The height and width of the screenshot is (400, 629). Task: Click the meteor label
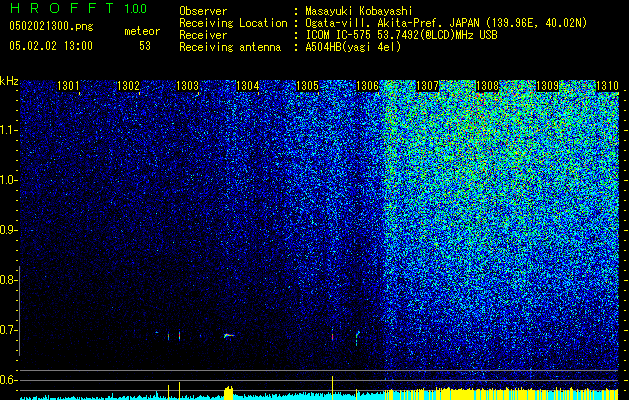(142, 31)
